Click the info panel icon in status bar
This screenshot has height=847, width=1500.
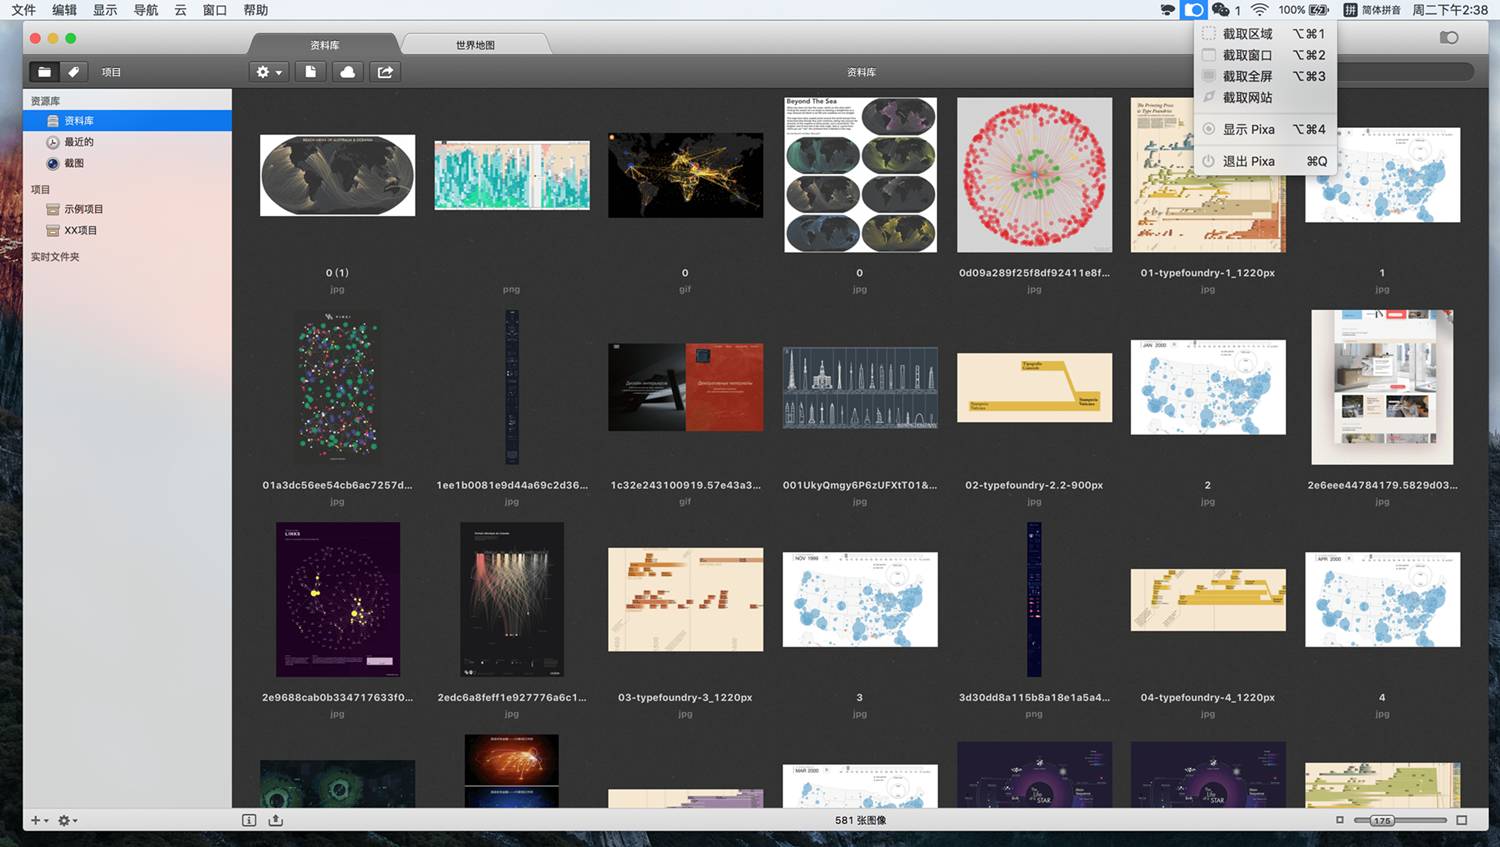coord(249,820)
